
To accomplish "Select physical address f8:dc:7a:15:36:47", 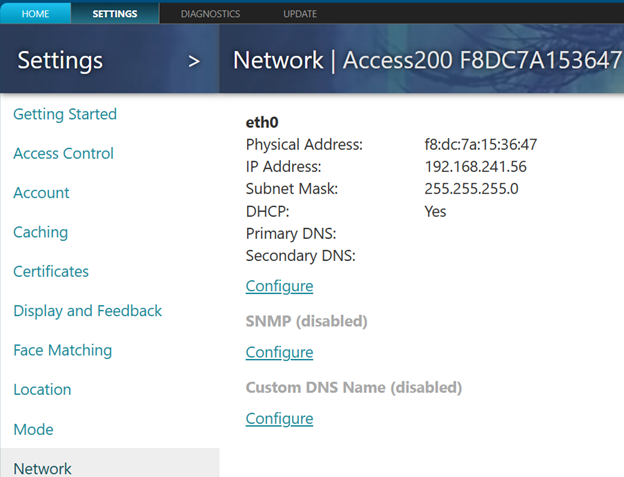I will pyautogui.click(x=481, y=144).
